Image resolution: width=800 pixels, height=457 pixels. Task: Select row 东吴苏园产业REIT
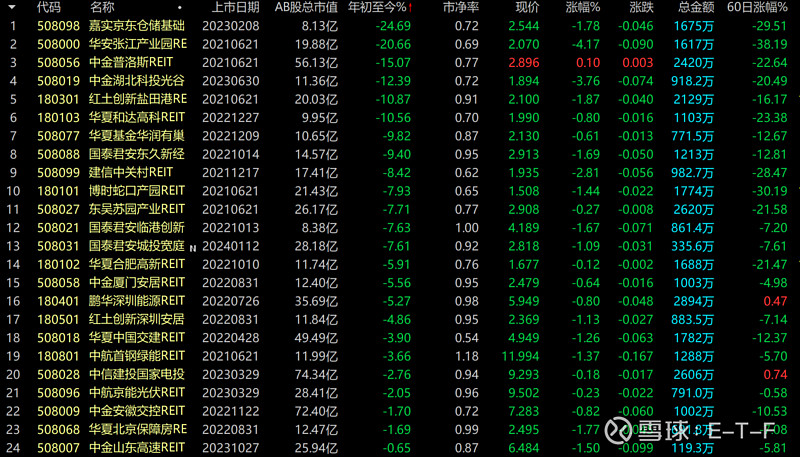point(400,209)
